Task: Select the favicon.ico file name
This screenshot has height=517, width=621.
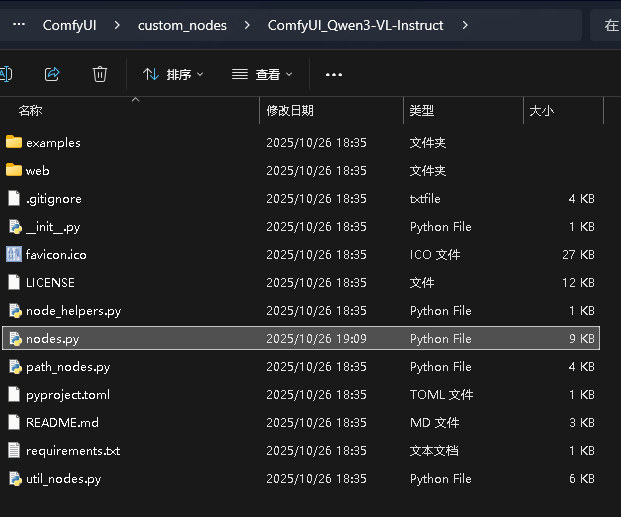Action: 56,255
